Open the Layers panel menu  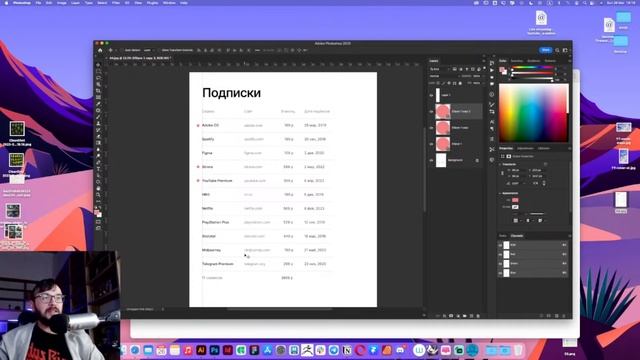[x=484, y=61]
